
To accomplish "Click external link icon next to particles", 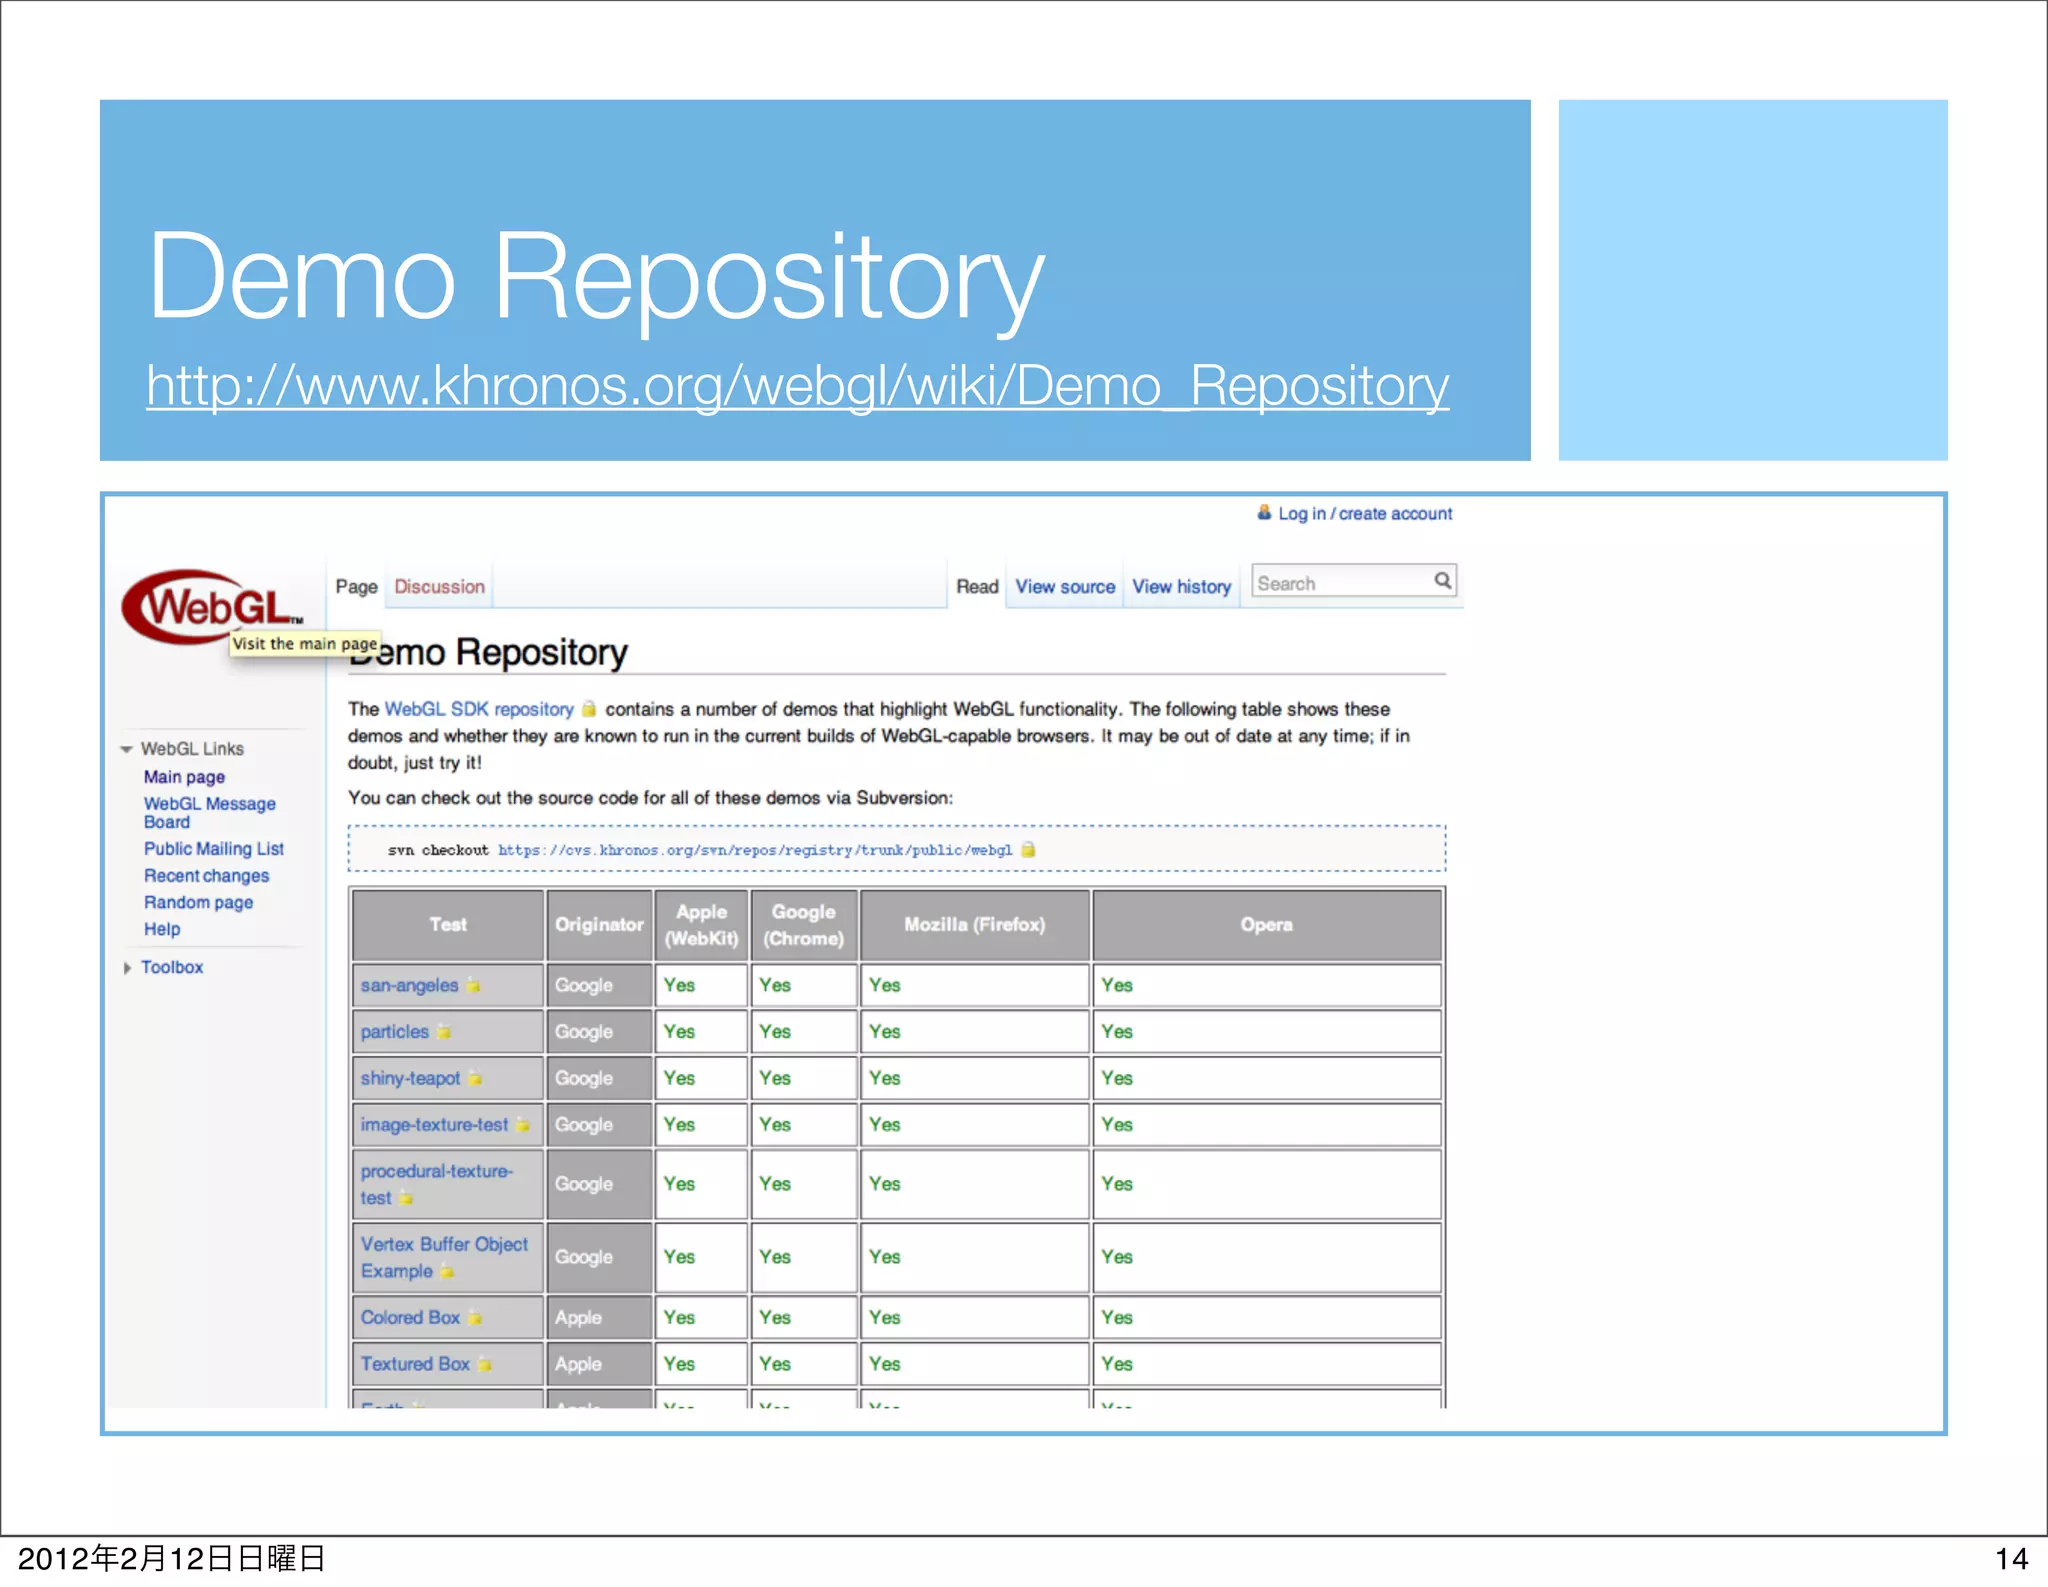I will click(443, 1032).
